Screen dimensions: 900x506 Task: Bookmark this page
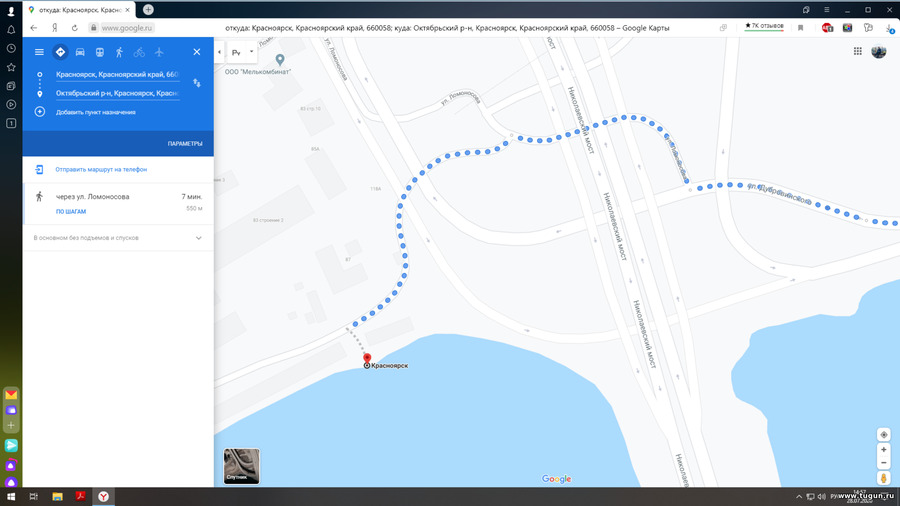[801, 28]
